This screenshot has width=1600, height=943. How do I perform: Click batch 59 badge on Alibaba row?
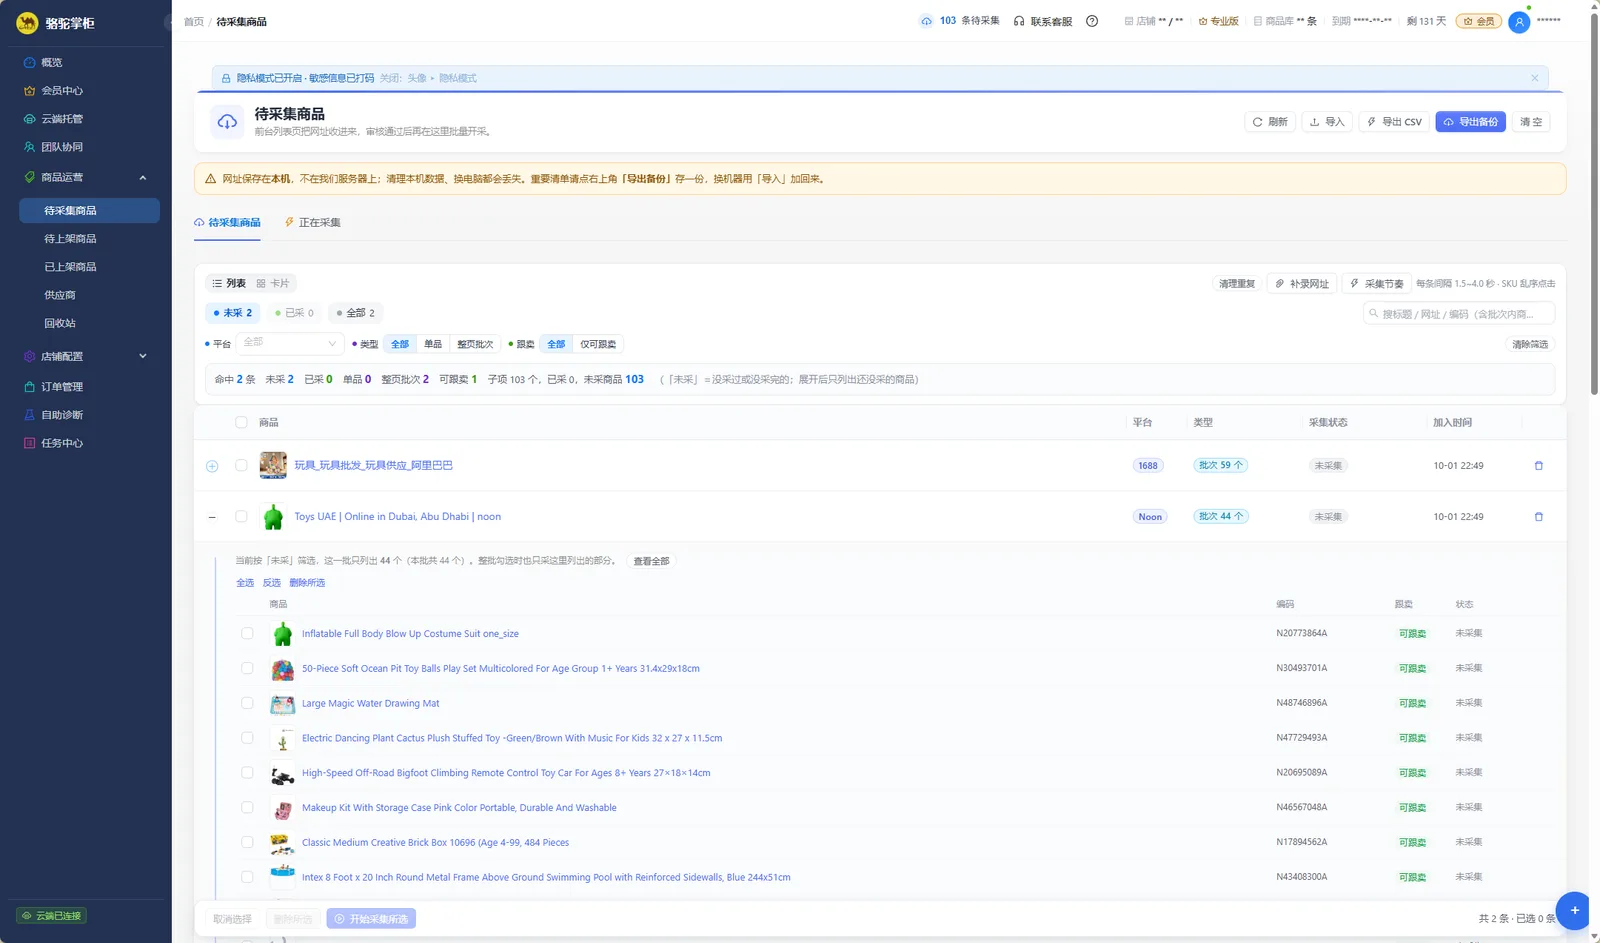pyautogui.click(x=1221, y=465)
